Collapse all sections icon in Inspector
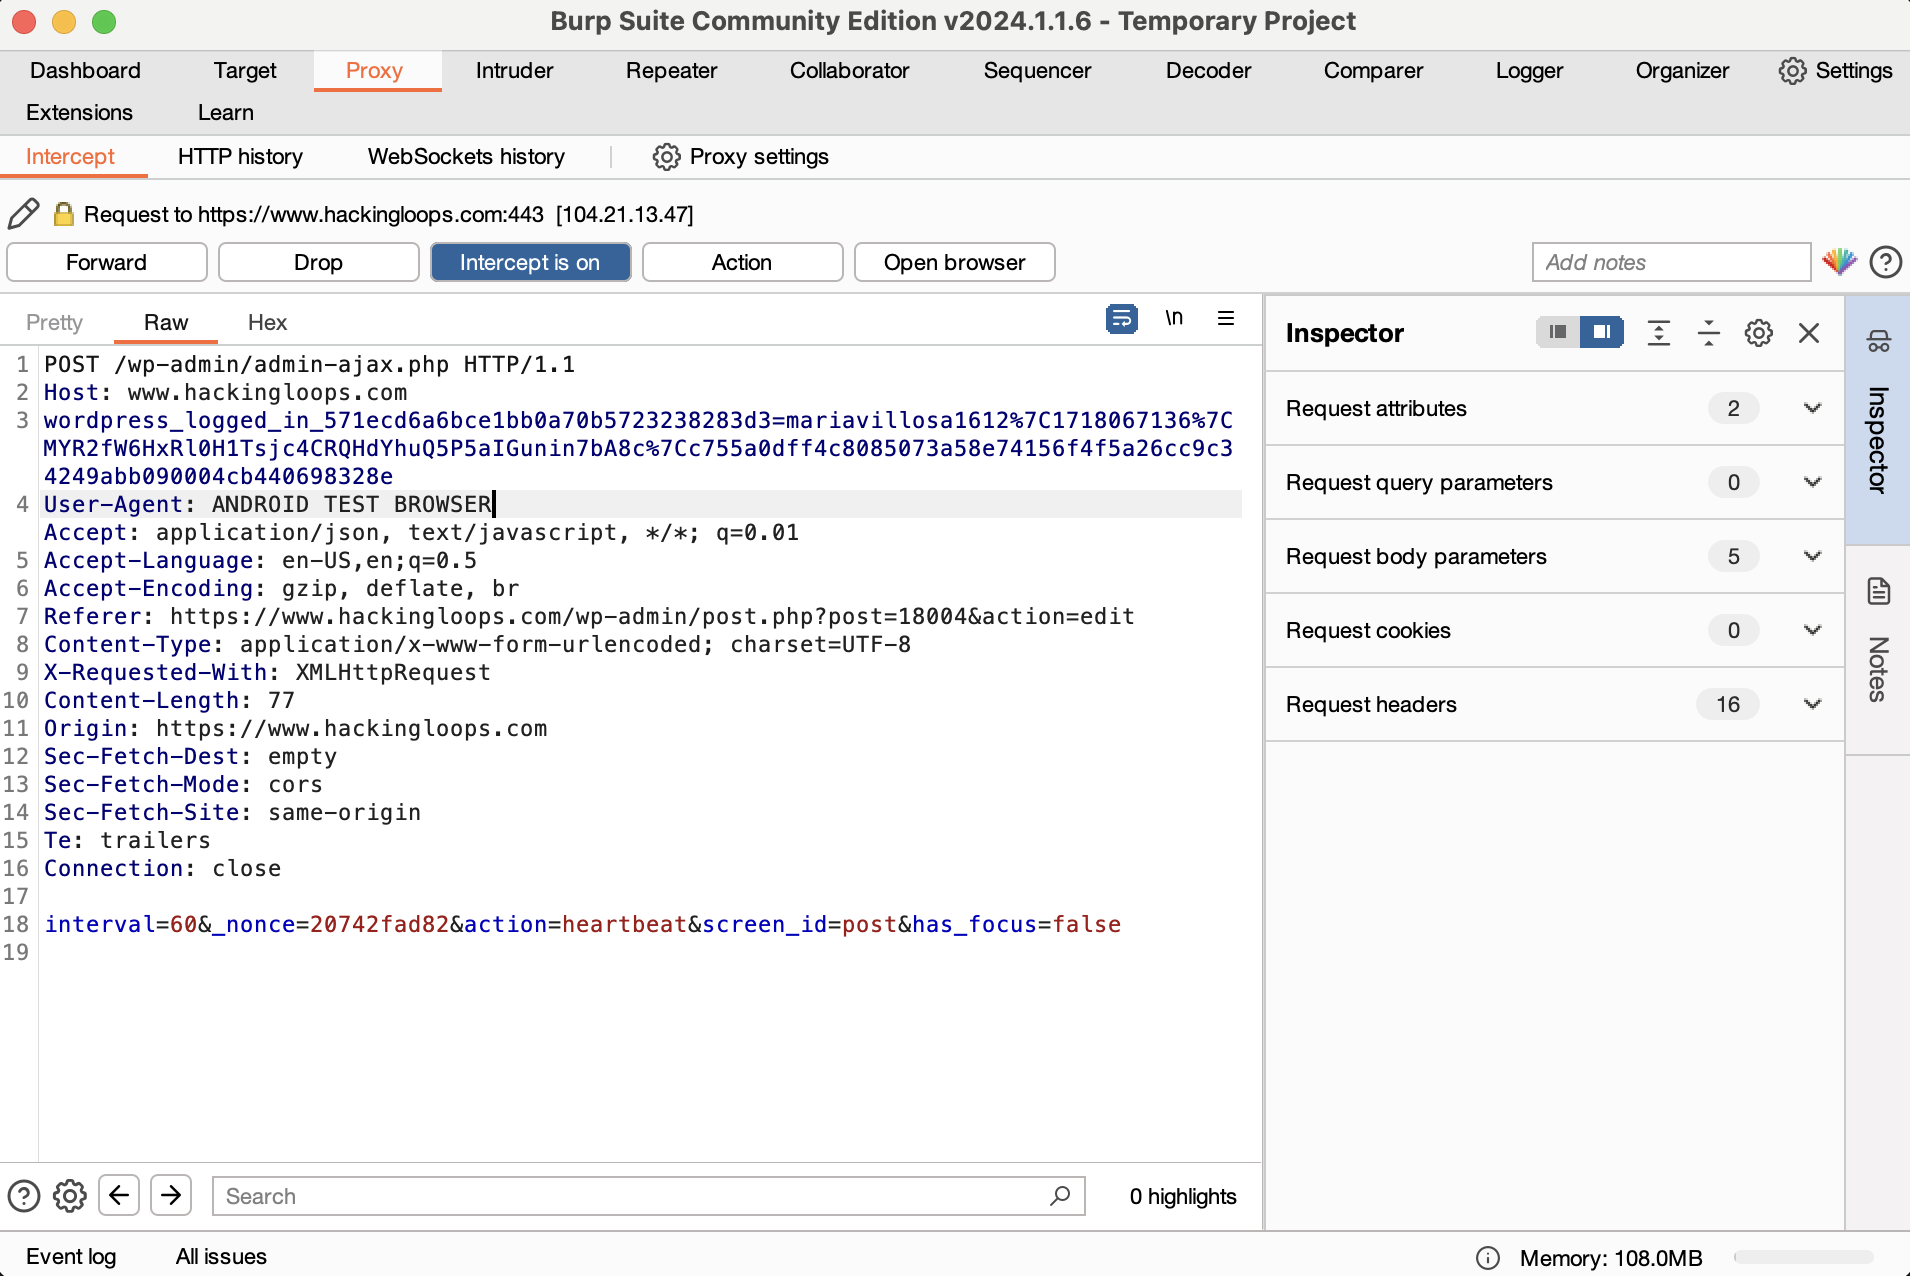This screenshot has height=1276, width=1910. (x=1709, y=333)
